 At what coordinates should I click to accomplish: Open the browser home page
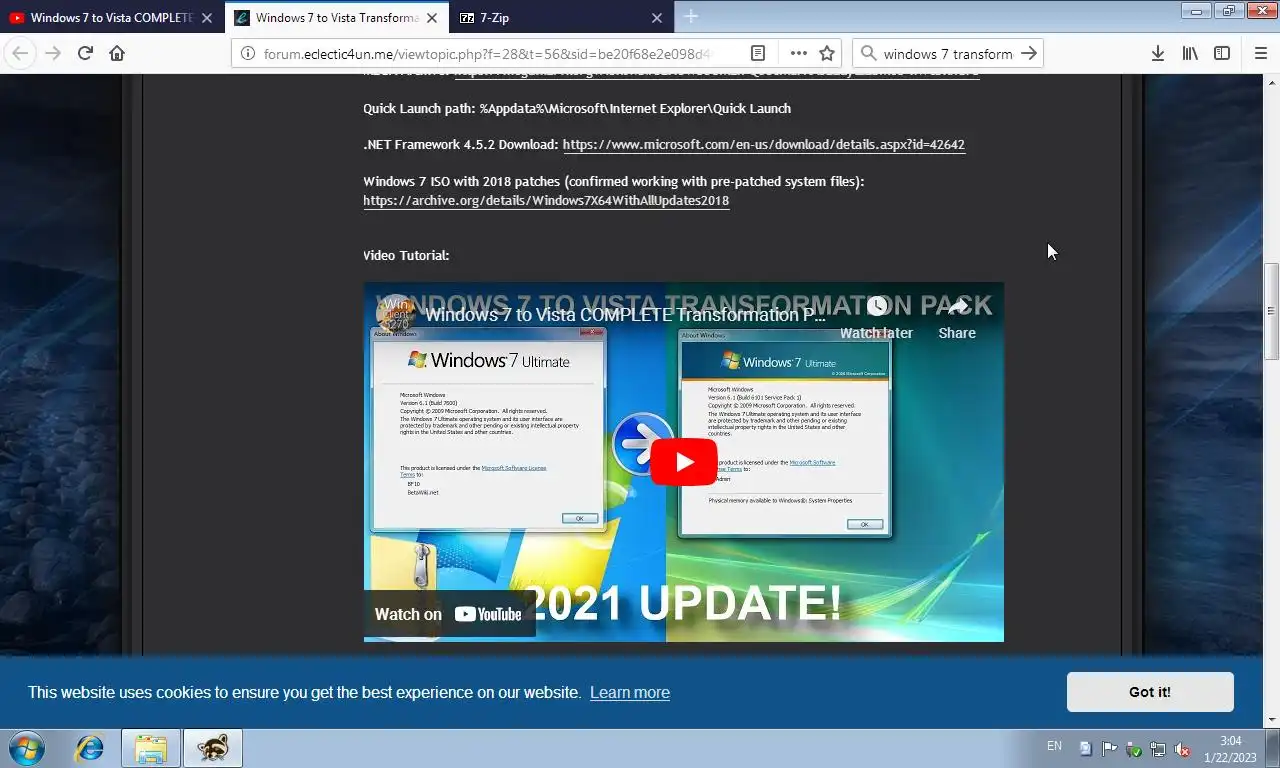117,53
